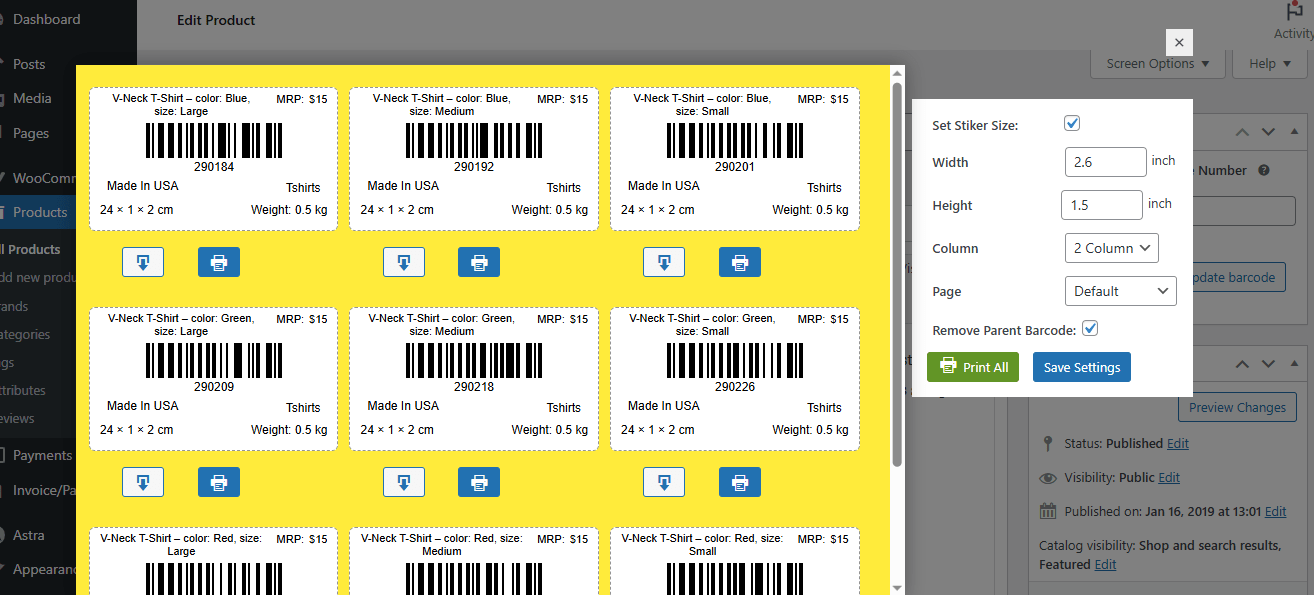Screen dimensions: 1314x595
Task: Open the Media library from the sidebar
Action: pos(31,98)
